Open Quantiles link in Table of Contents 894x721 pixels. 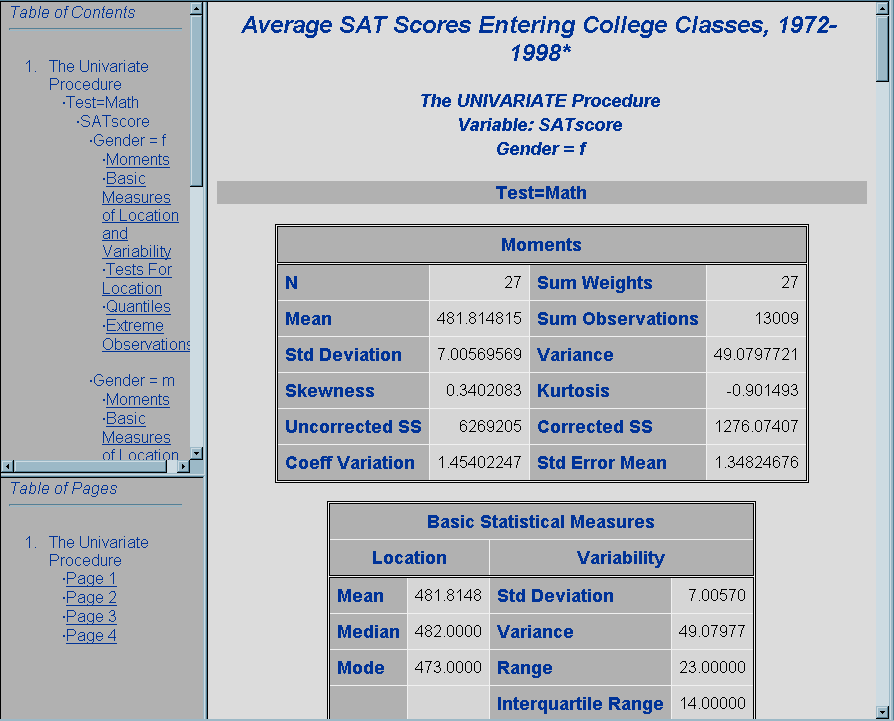pos(138,307)
